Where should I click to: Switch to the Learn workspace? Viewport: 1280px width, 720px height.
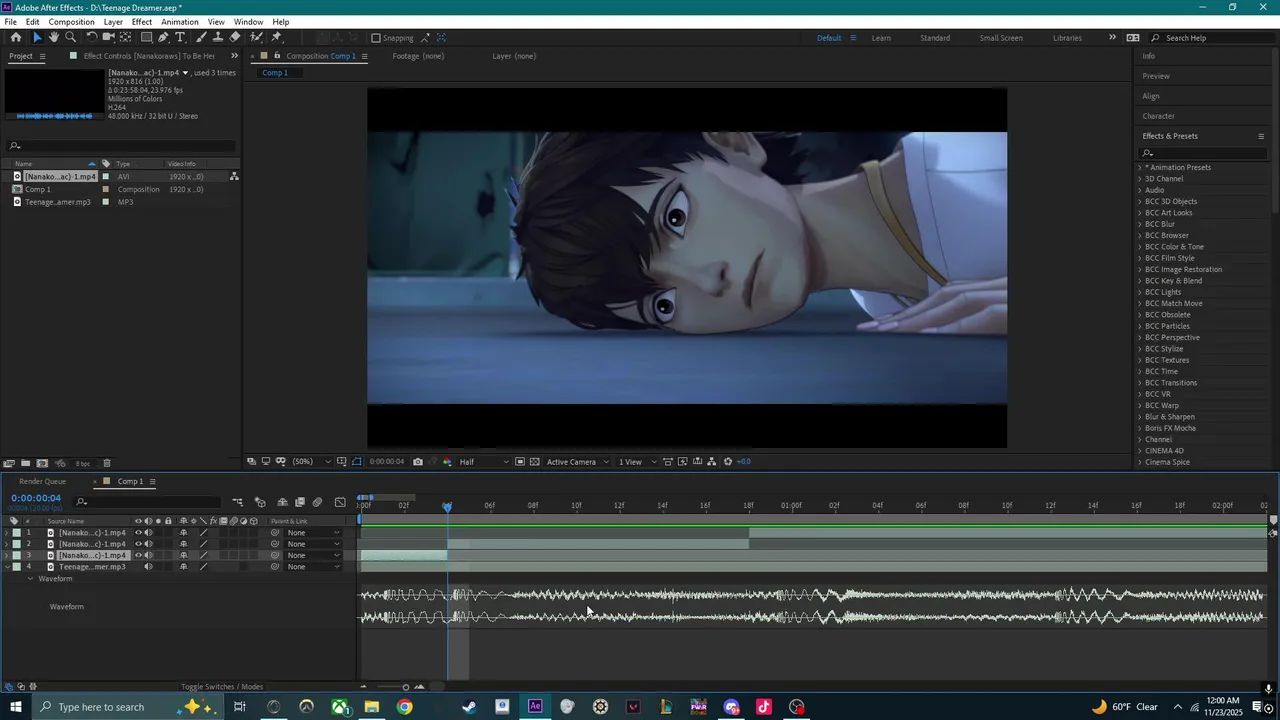click(x=881, y=38)
